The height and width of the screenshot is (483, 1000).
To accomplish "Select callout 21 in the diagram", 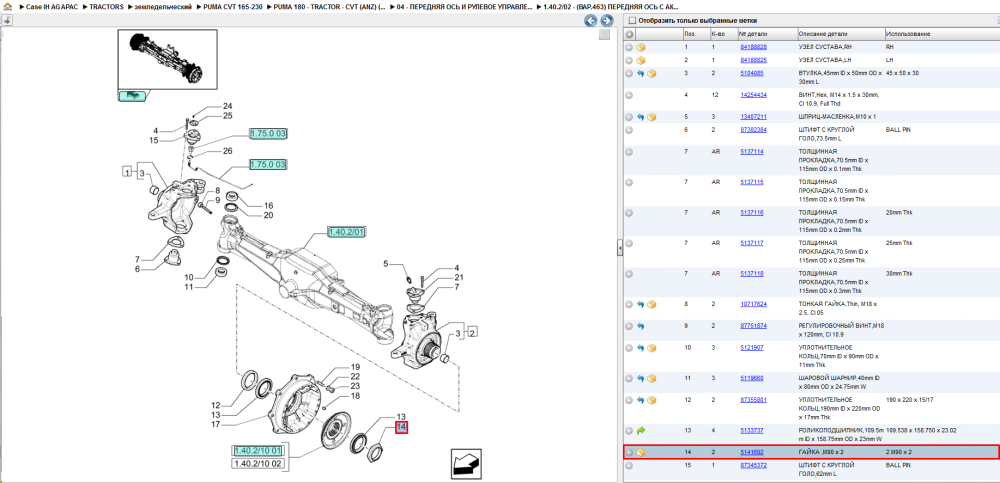I will pyautogui.click(x=459, y=278).
